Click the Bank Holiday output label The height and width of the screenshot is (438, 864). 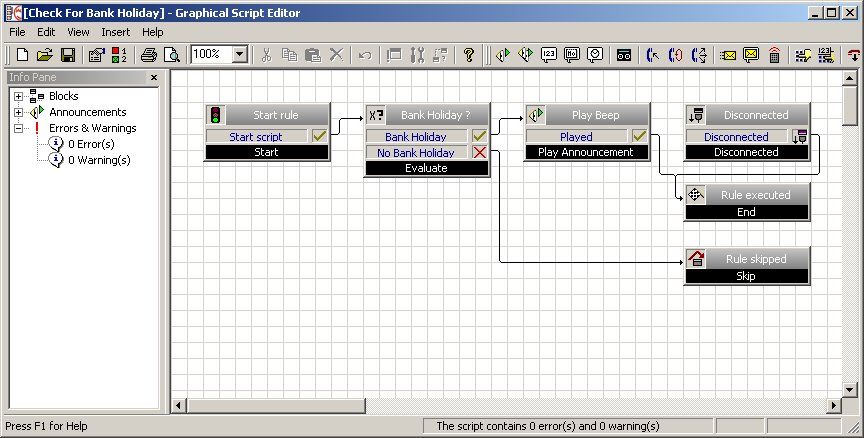point(417,137)
